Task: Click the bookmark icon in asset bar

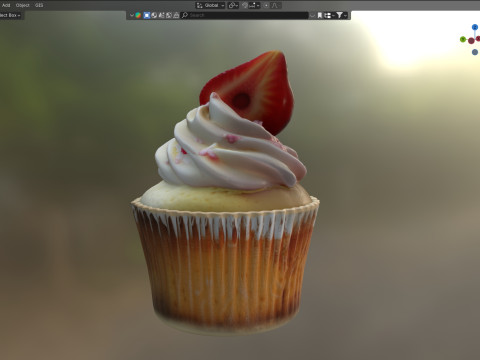Action: pyautogui.click(x=320, y=15)
